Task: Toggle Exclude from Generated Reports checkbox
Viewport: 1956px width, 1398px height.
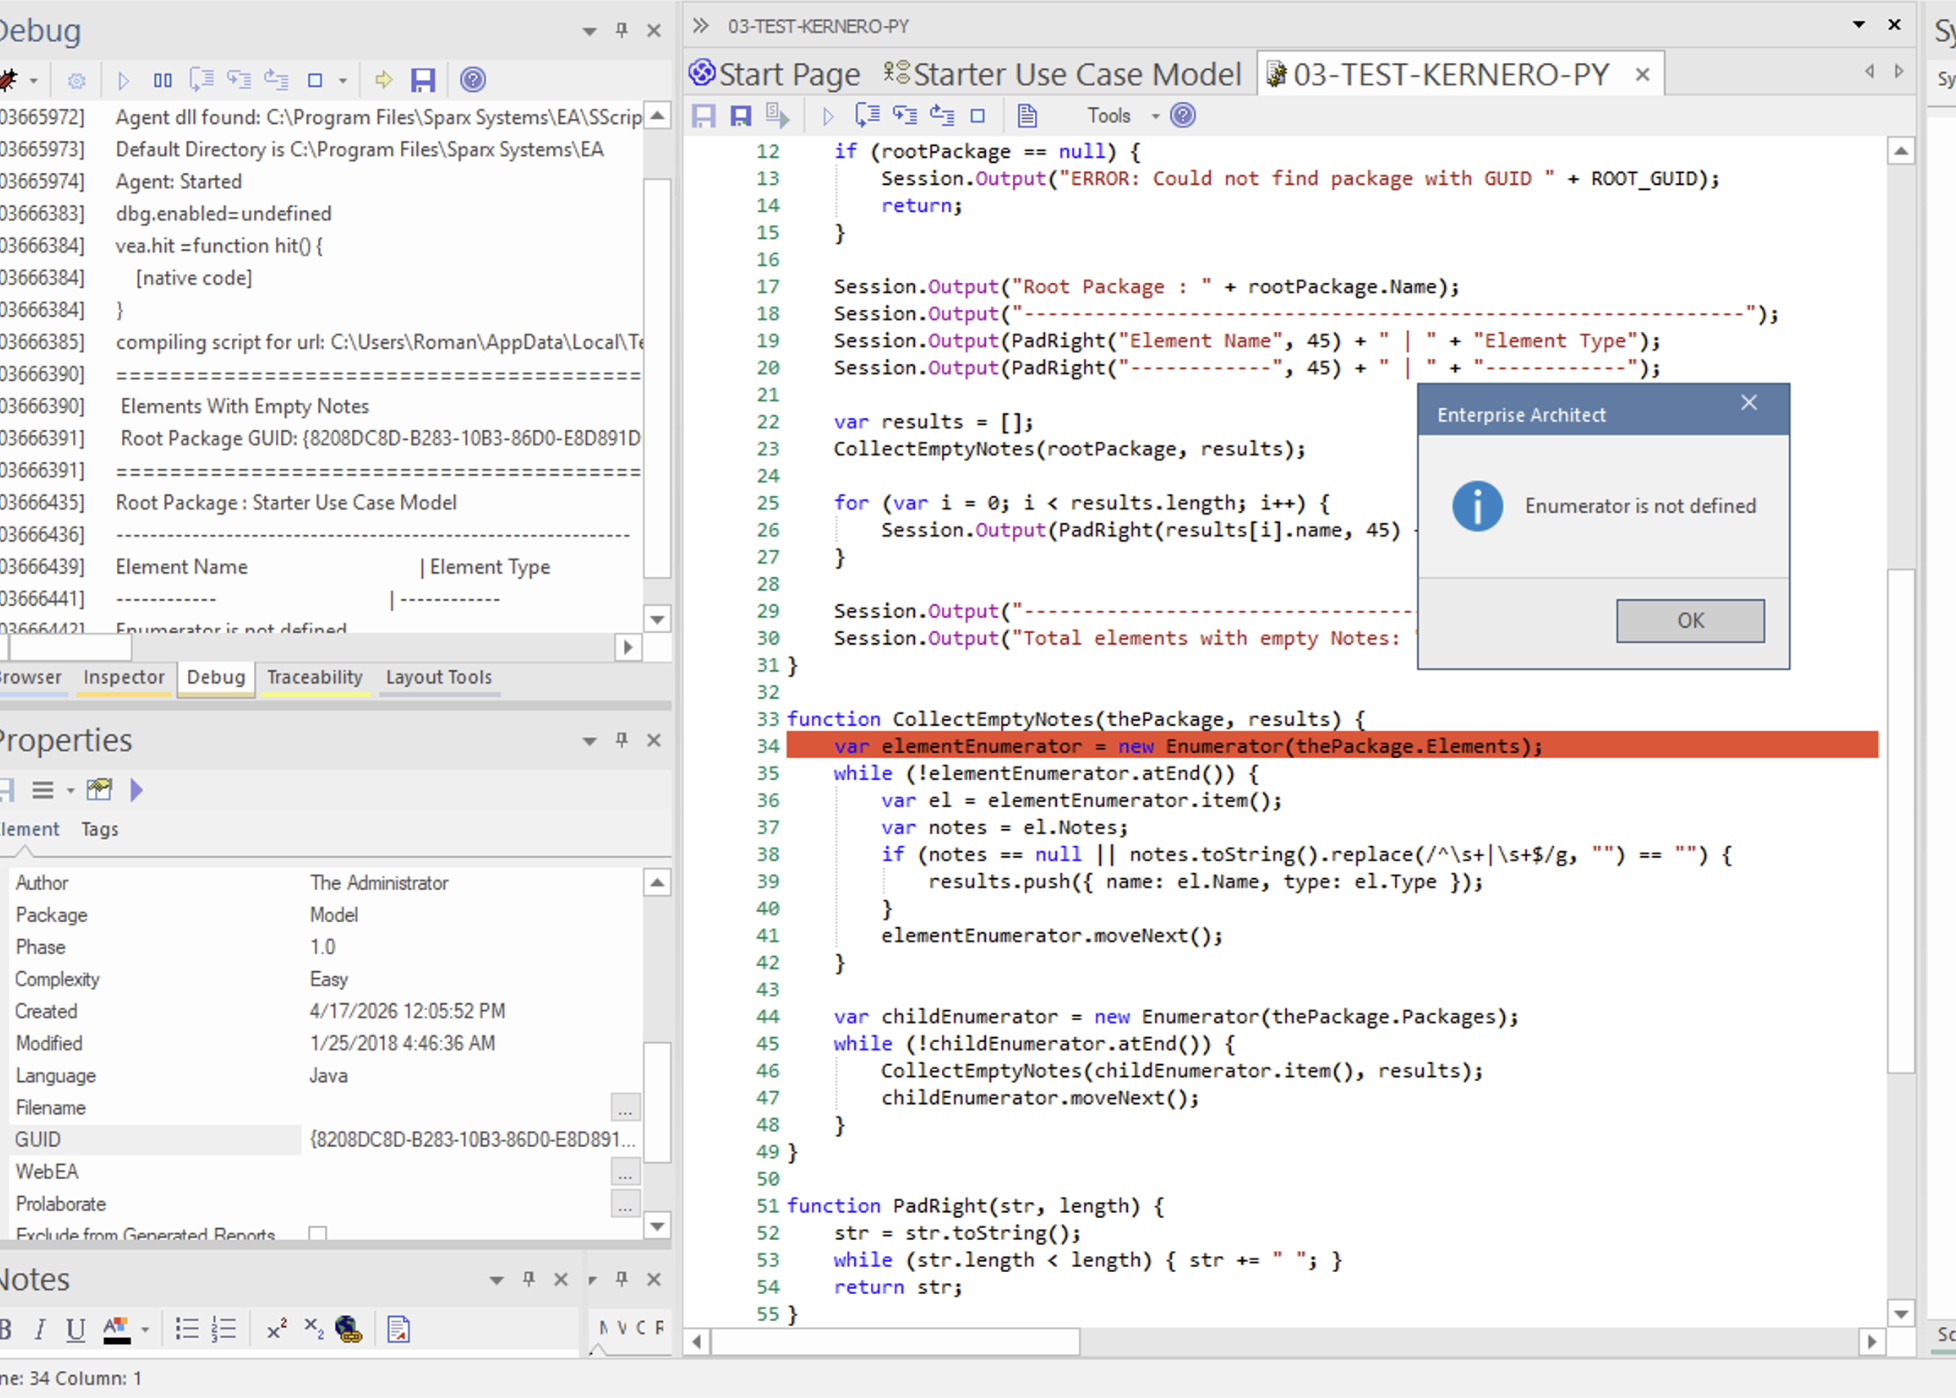Action: (318, 1234)
